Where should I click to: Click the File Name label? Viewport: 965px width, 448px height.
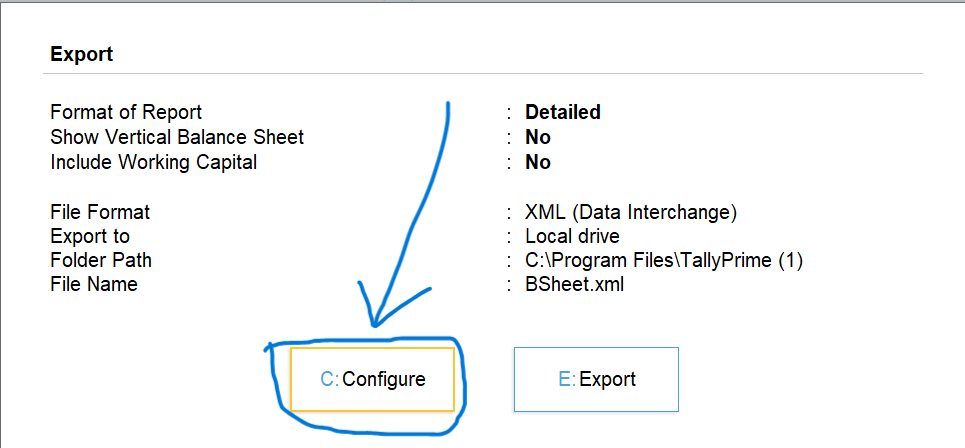pyautogui.click(x=94, y=284)
